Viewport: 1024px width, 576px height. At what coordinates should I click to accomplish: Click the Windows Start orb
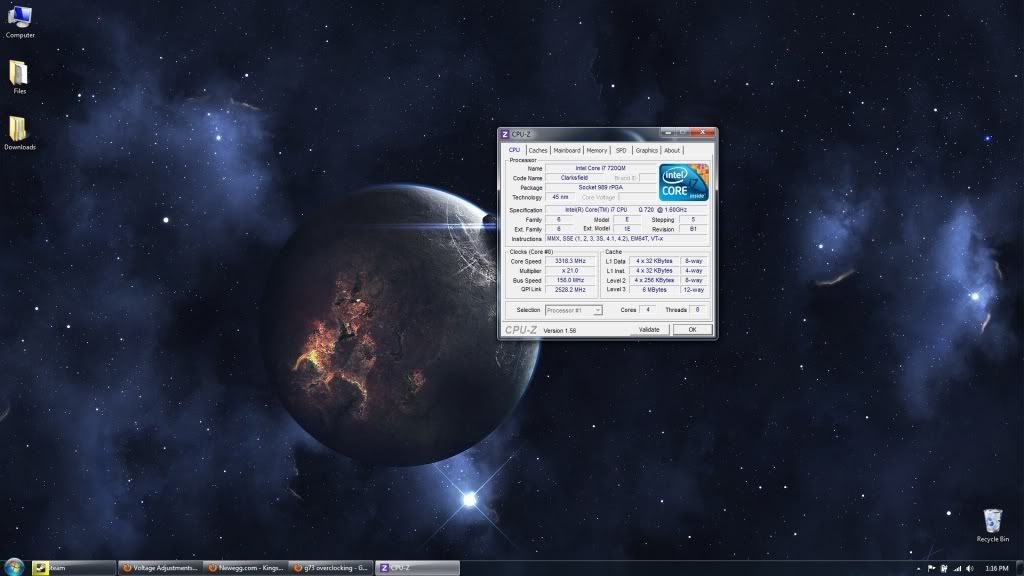13,567
